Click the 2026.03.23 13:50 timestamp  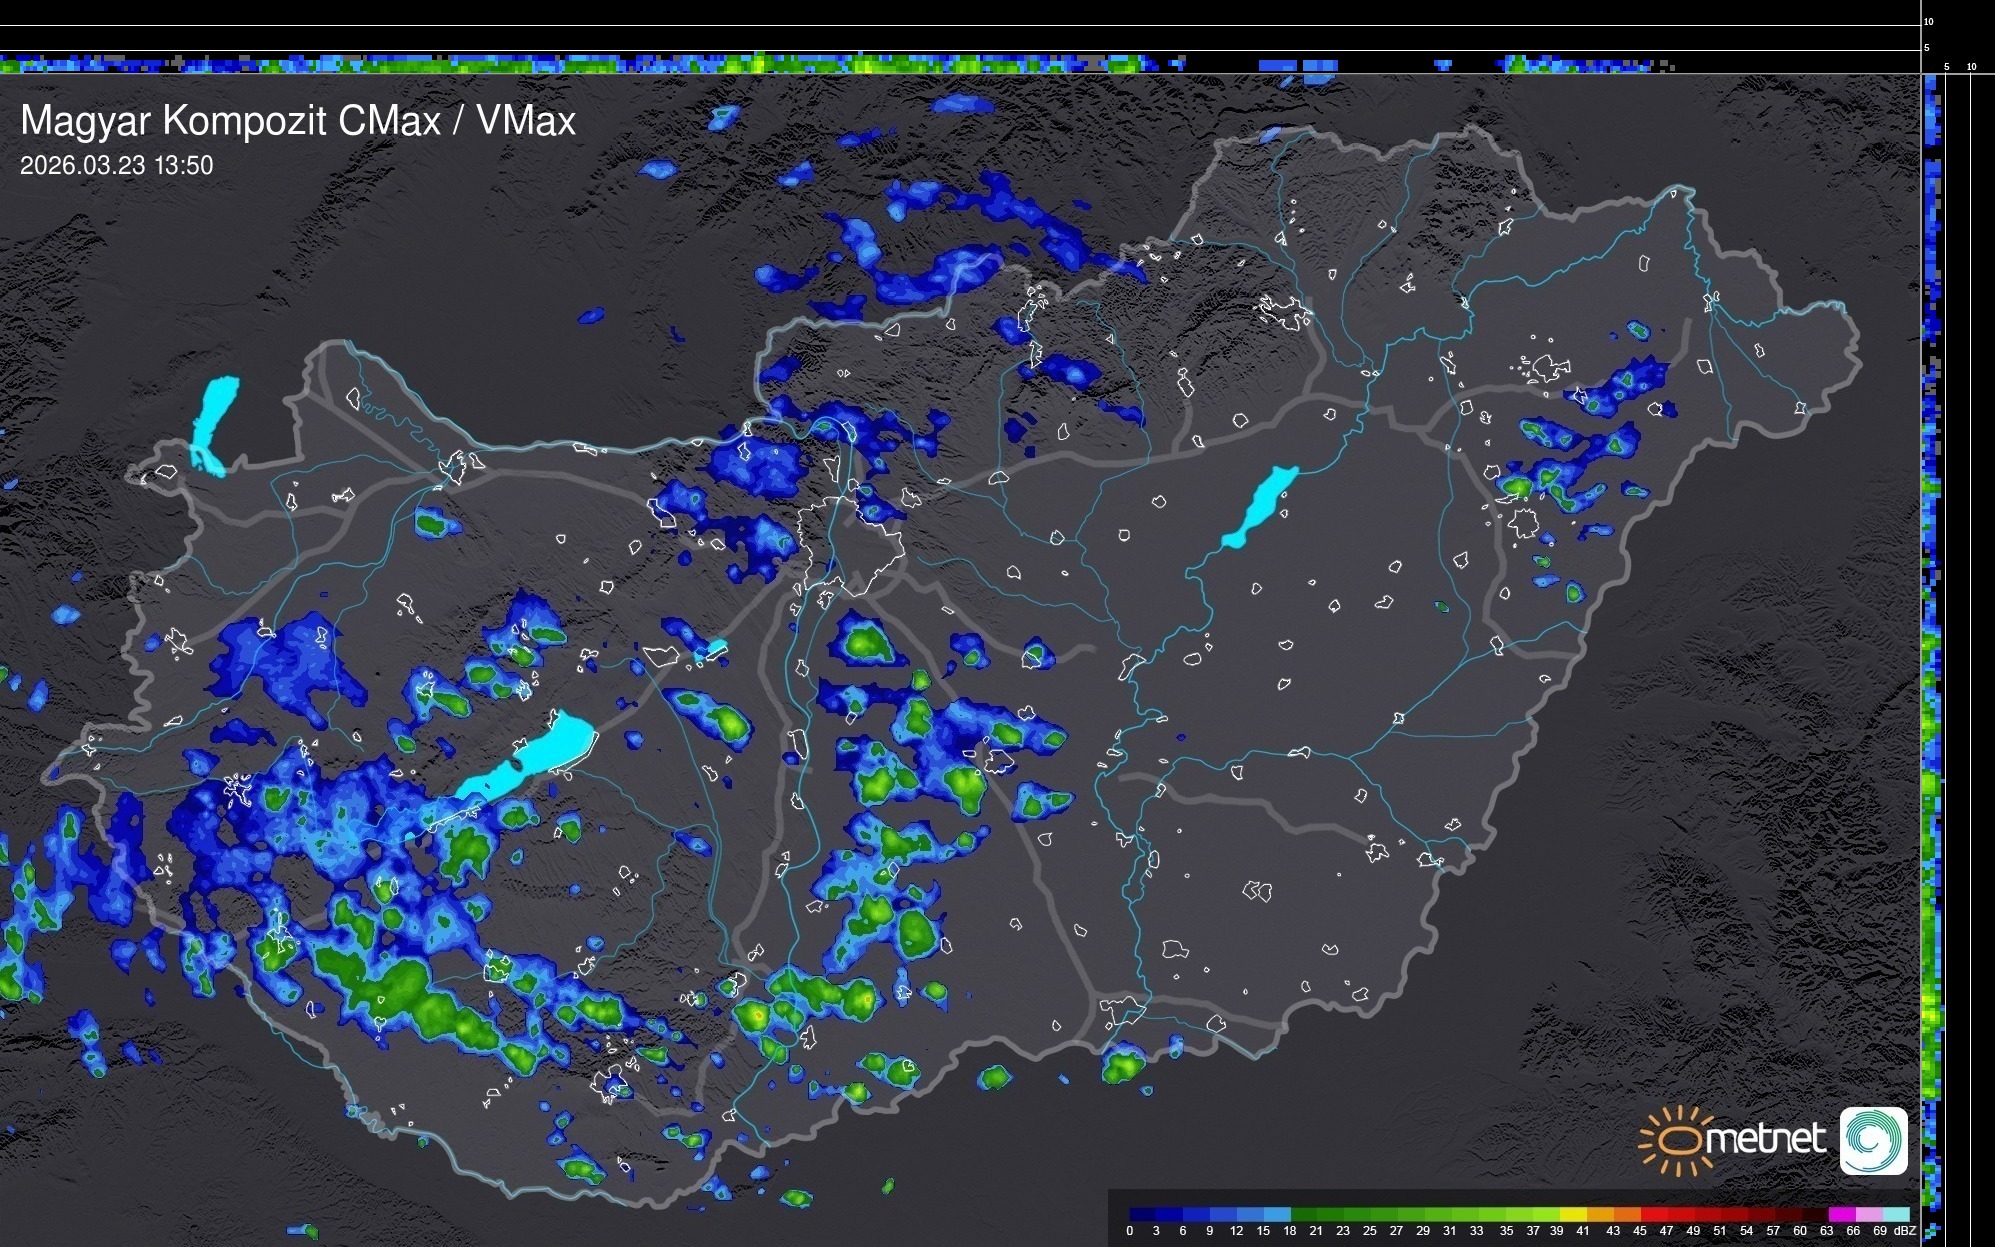(117, 166)
